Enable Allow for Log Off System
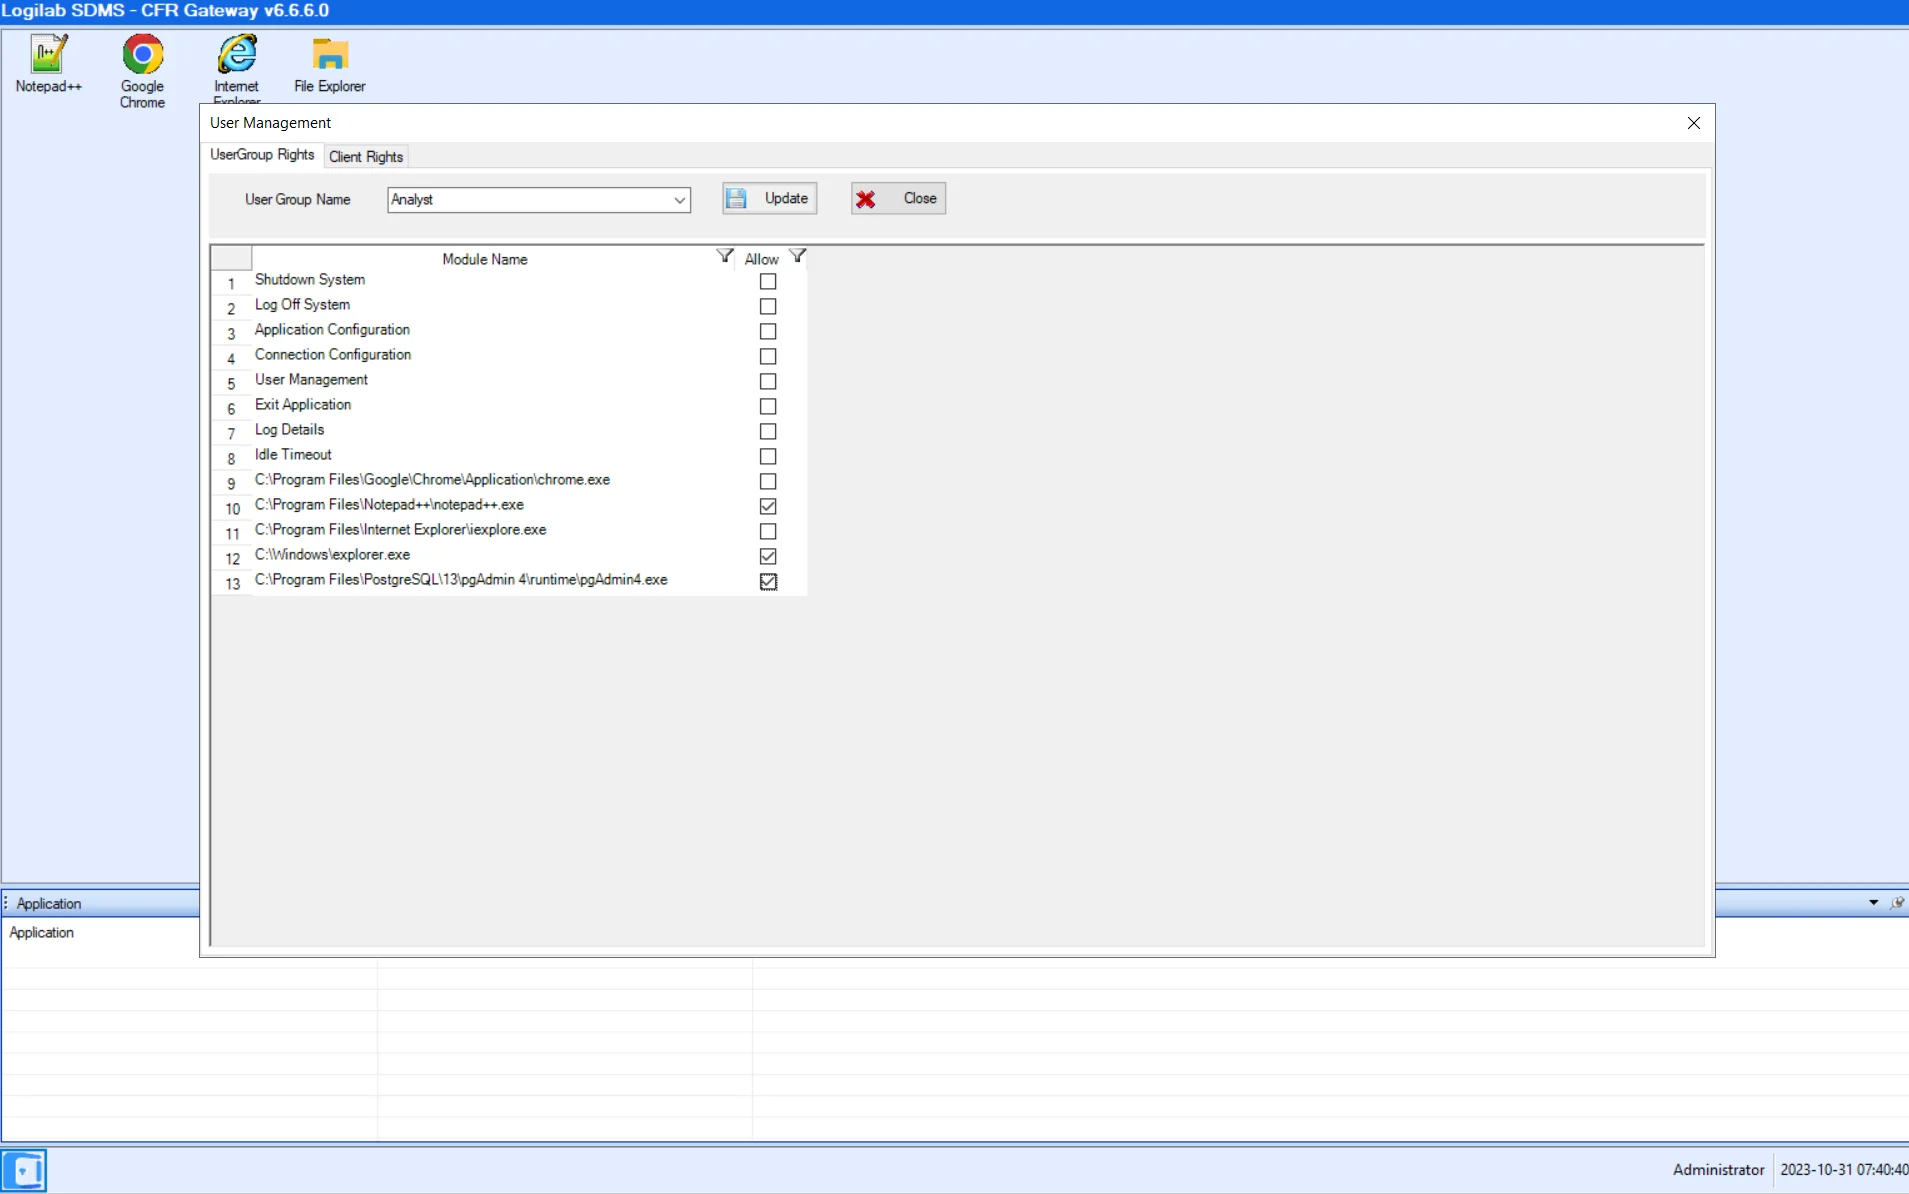Image resolution: width=1909 pixels, height=1194 pixels. (768, 306)
